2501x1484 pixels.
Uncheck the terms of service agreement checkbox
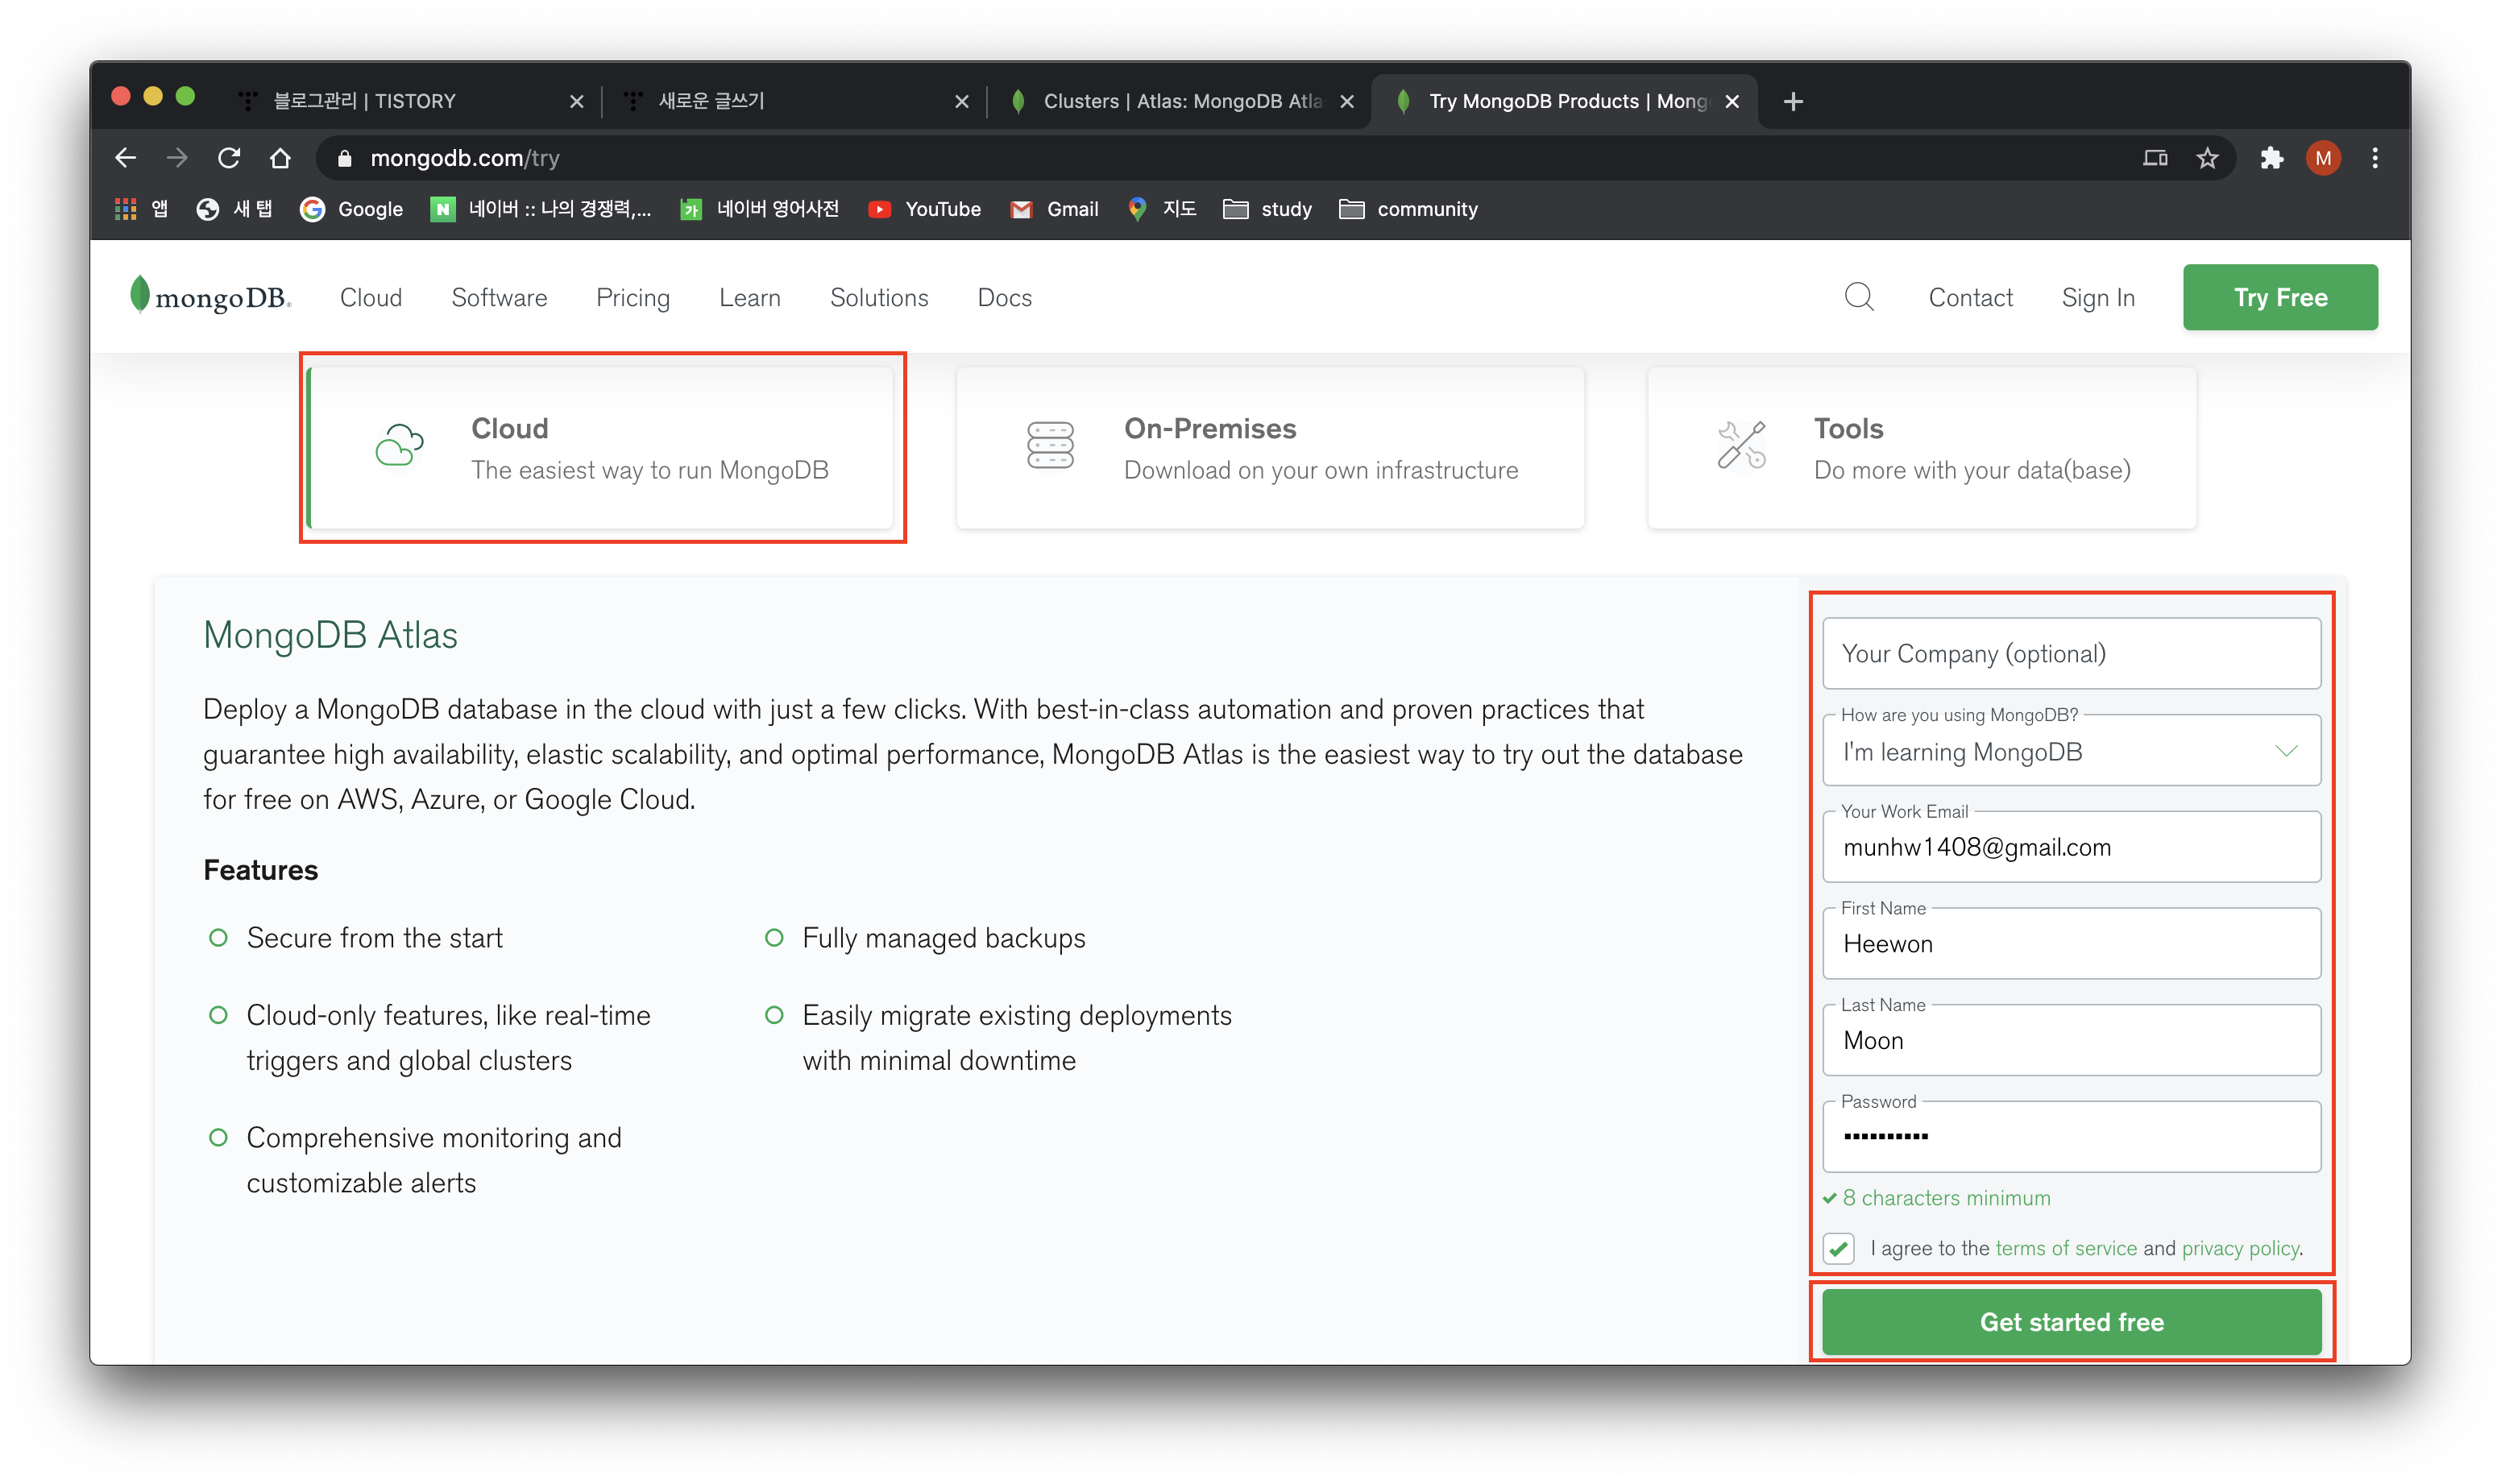click(1838, 1248)
